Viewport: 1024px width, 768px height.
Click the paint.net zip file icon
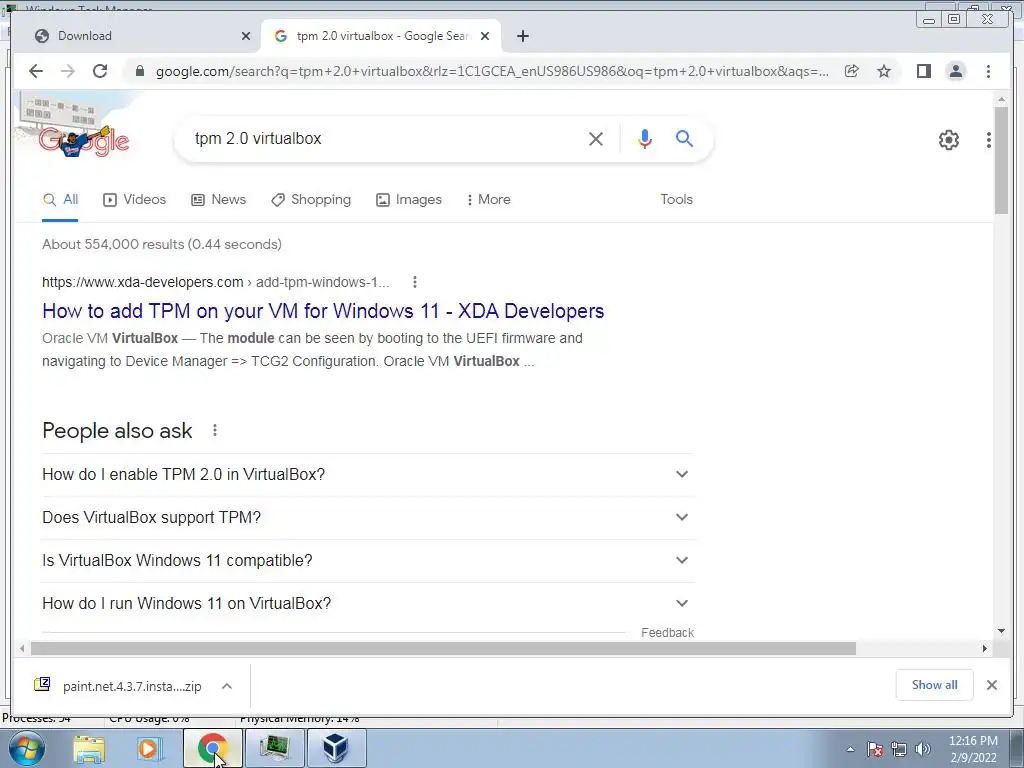[42, 684]
